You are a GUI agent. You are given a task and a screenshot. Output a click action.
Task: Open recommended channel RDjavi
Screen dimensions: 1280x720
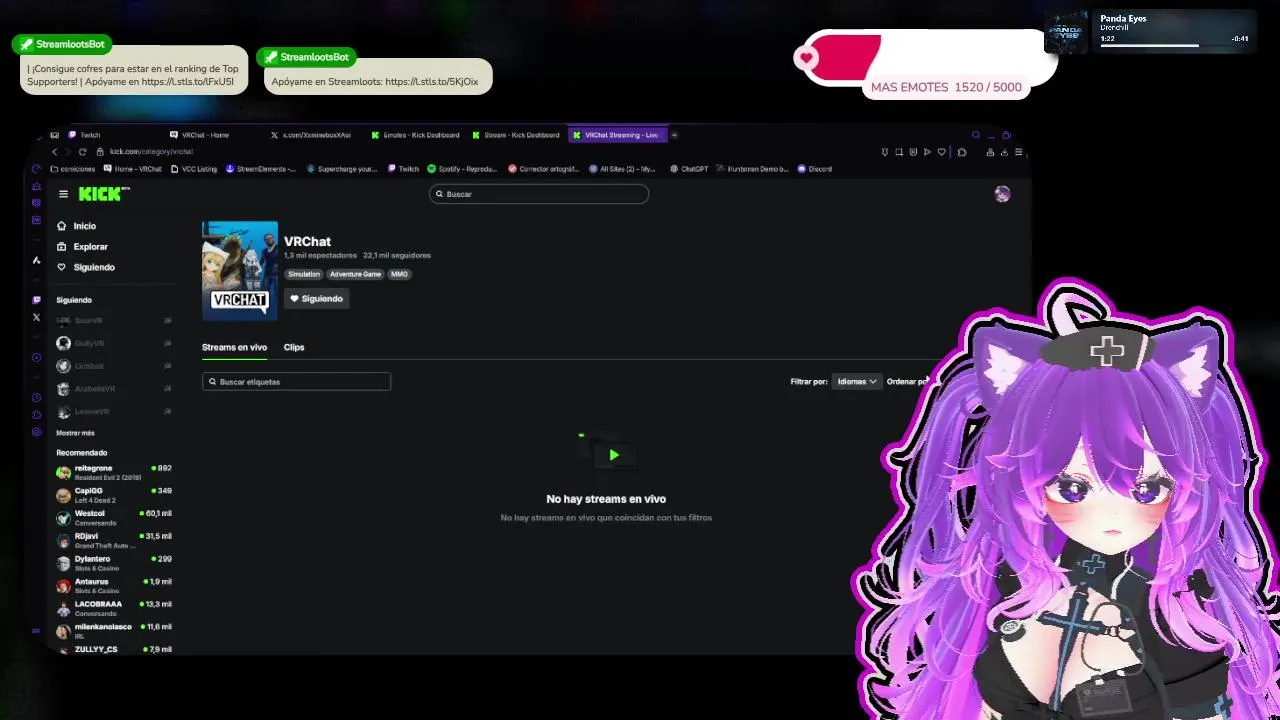[114, 540]
